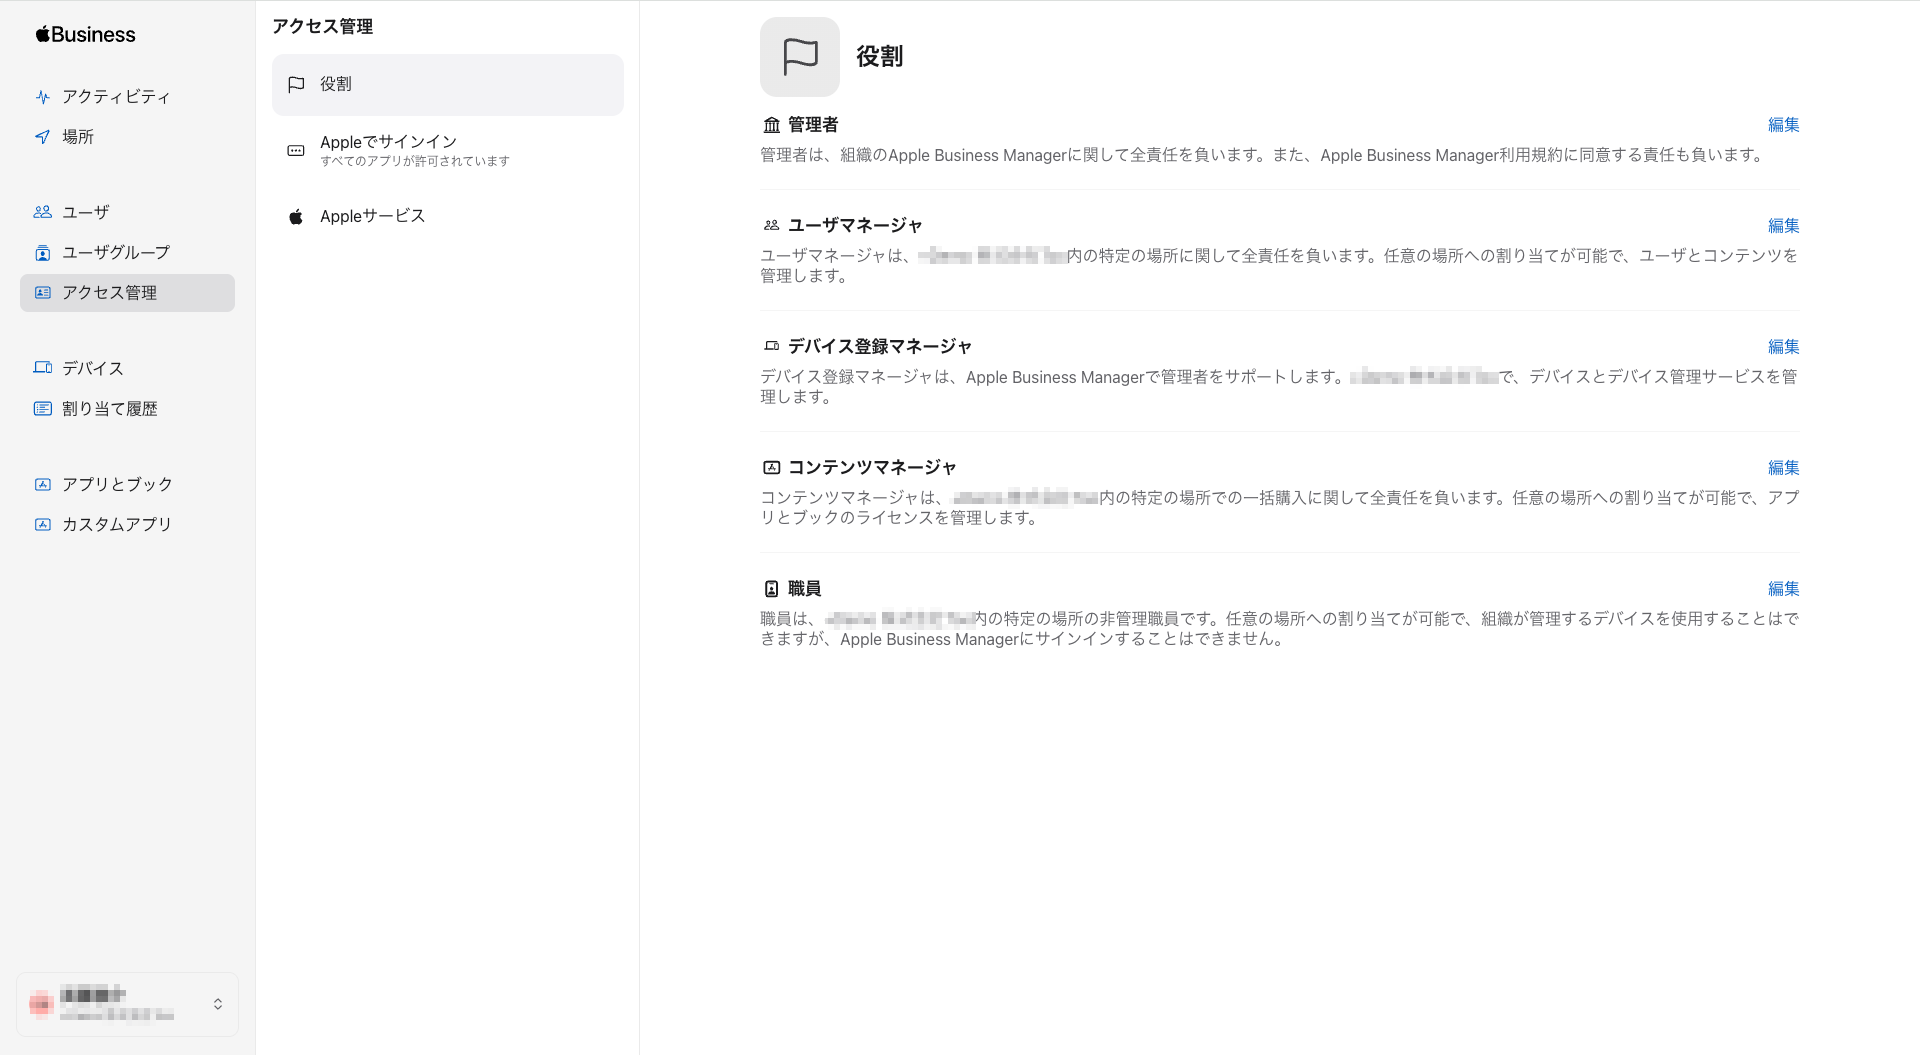Viewport: 1920px width, 1055px height.
Task: Click 編集 for the デバイス登録マネージャ role
Action: [x=1783, y=347]
